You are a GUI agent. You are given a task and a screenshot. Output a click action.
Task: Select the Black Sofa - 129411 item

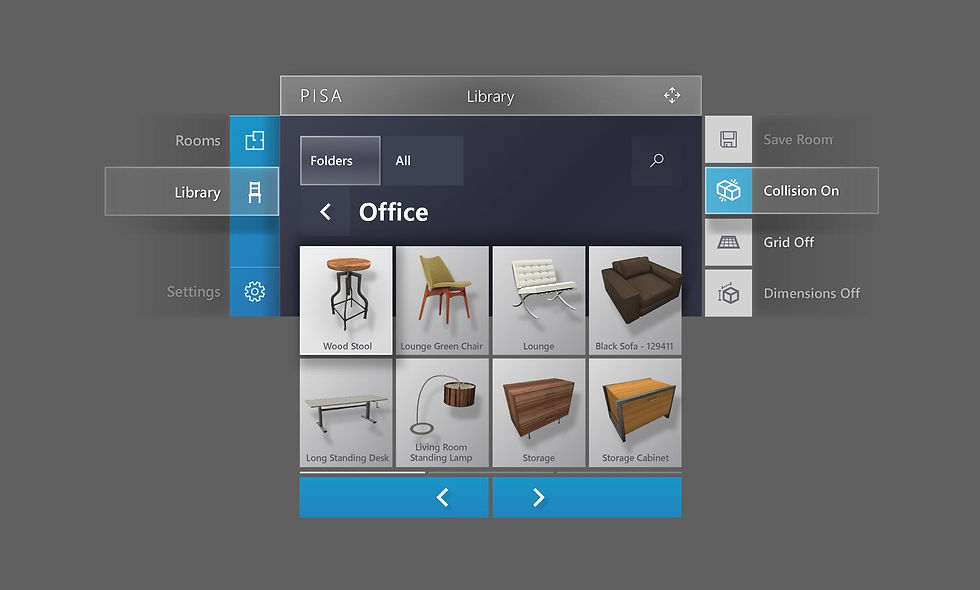tap(635, 301)
